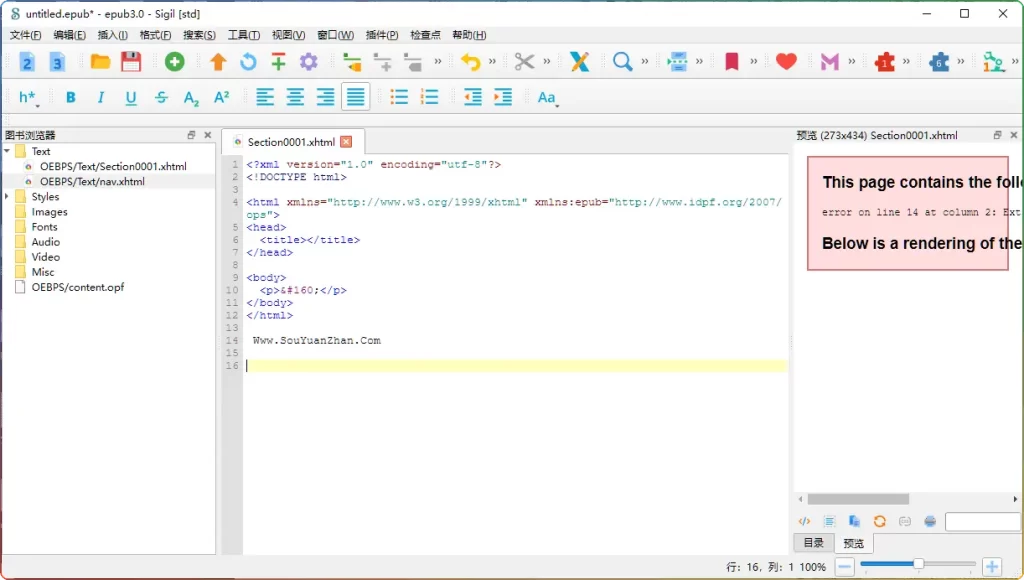This screenshot has width=1024, height=580.
Task: Open heading style h* dropdown
Action: click(29, 98)
